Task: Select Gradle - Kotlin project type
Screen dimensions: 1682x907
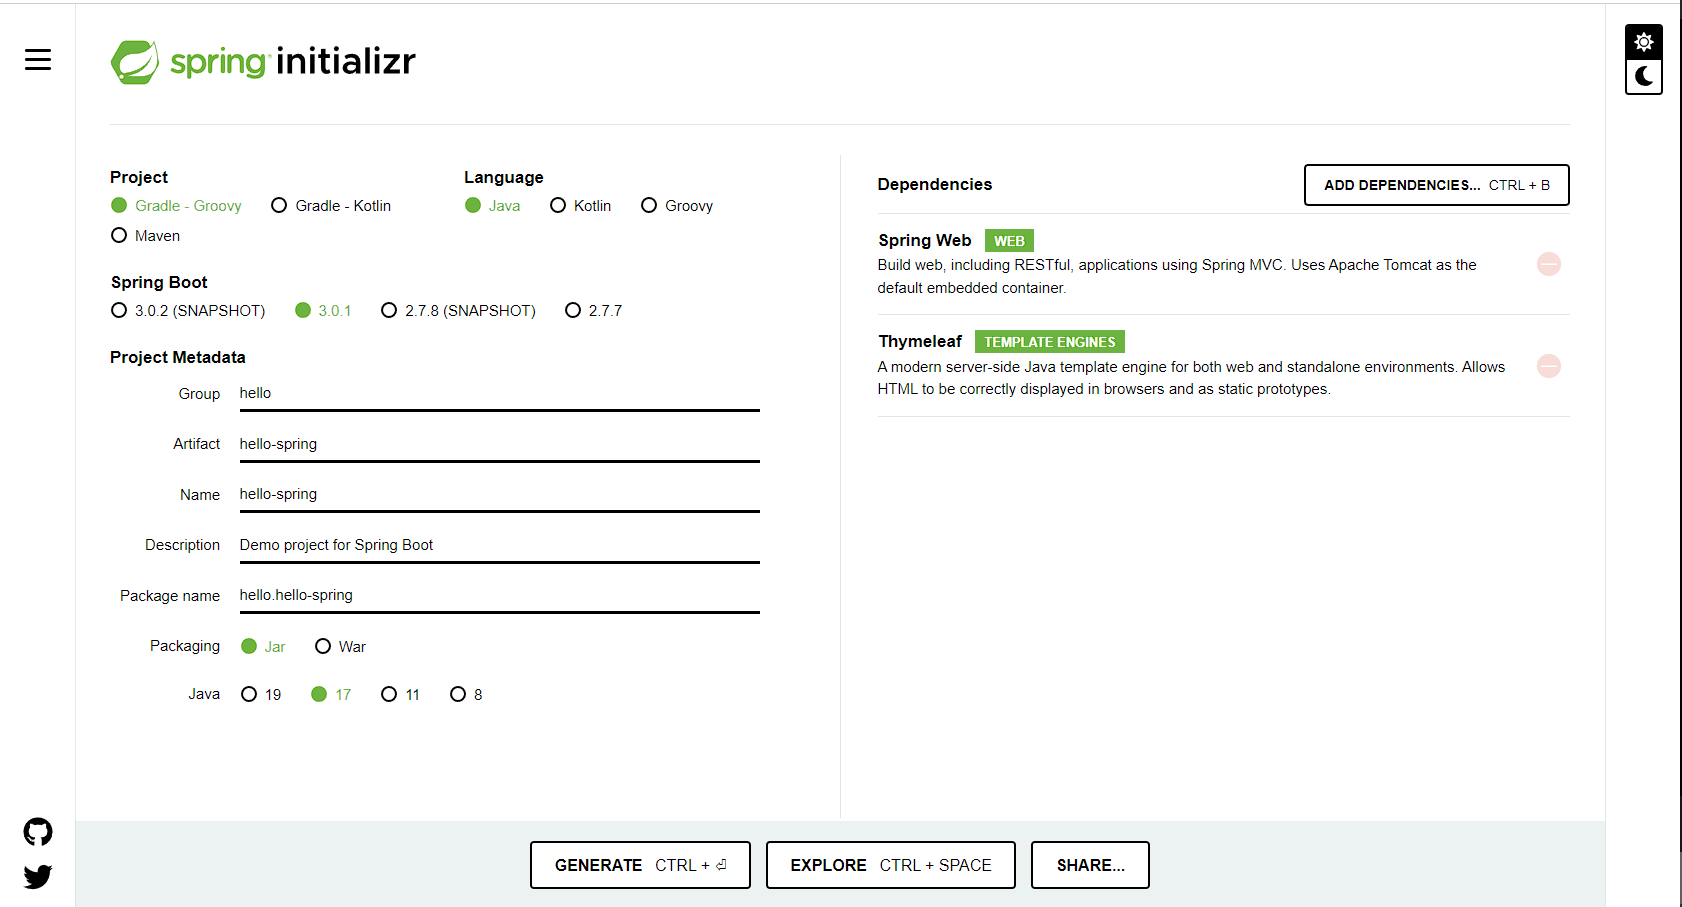Action: (x=331, y=206)
